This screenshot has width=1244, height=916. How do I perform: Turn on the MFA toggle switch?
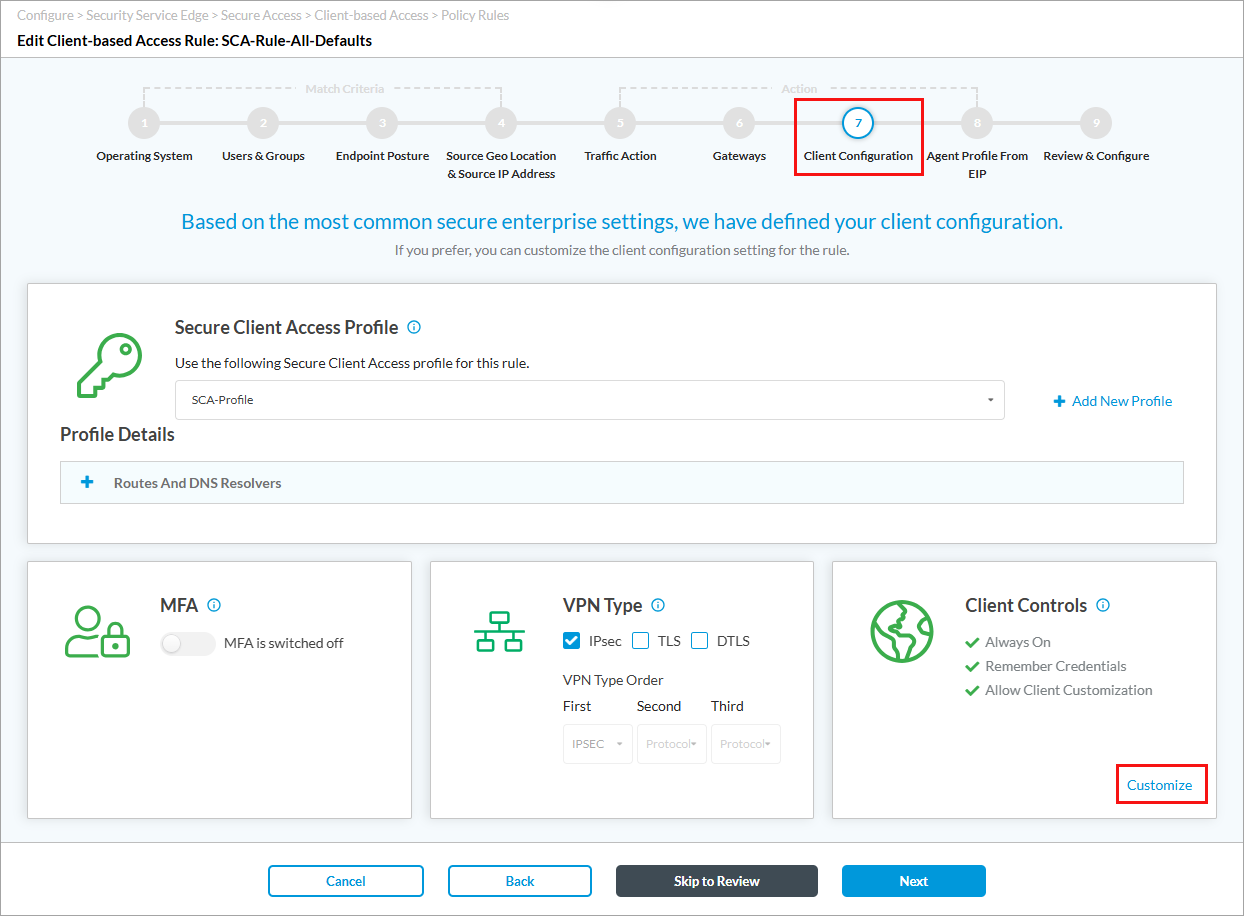pos(188,644)
